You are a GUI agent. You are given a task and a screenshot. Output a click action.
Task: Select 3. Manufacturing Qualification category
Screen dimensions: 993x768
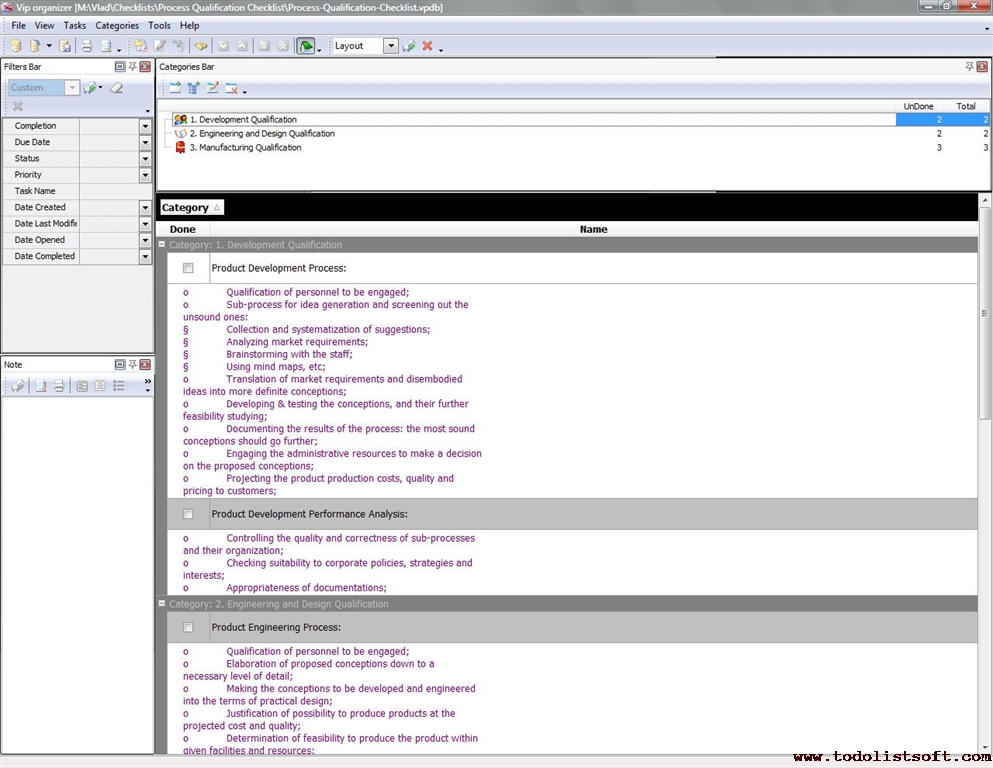[x=245, y=147]
